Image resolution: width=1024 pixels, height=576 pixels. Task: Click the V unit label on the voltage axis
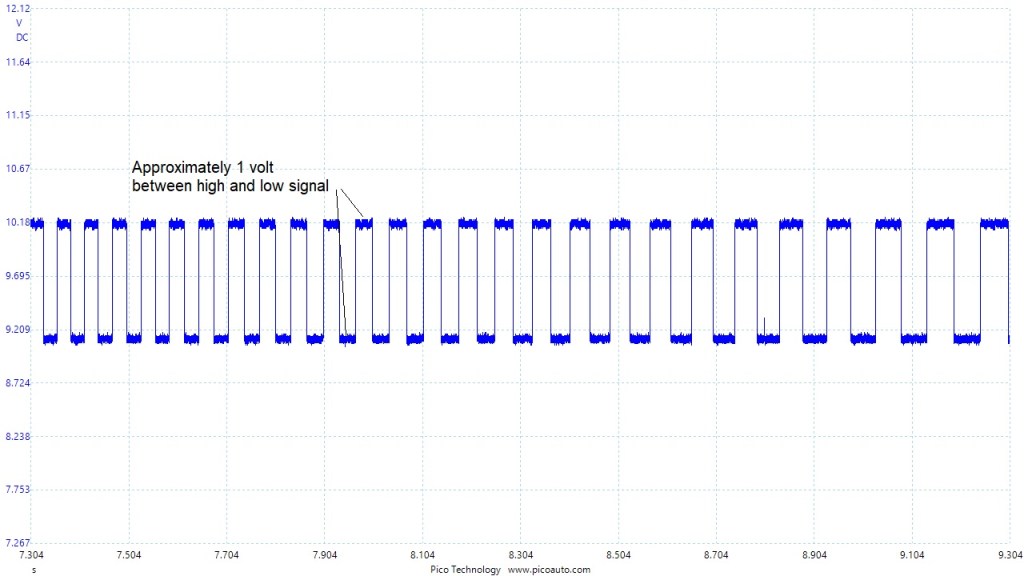tap(19, 22)
